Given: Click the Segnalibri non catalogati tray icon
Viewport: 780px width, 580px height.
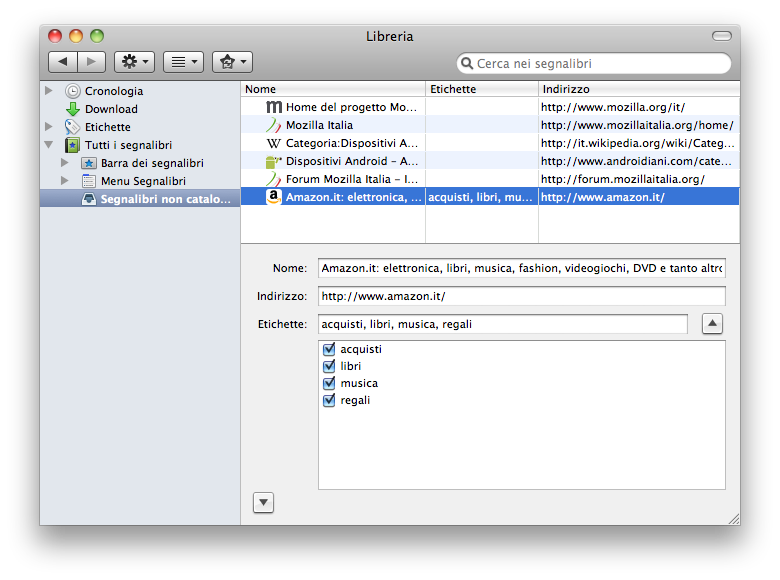Looking at the screenshot, I should [89, 199].
